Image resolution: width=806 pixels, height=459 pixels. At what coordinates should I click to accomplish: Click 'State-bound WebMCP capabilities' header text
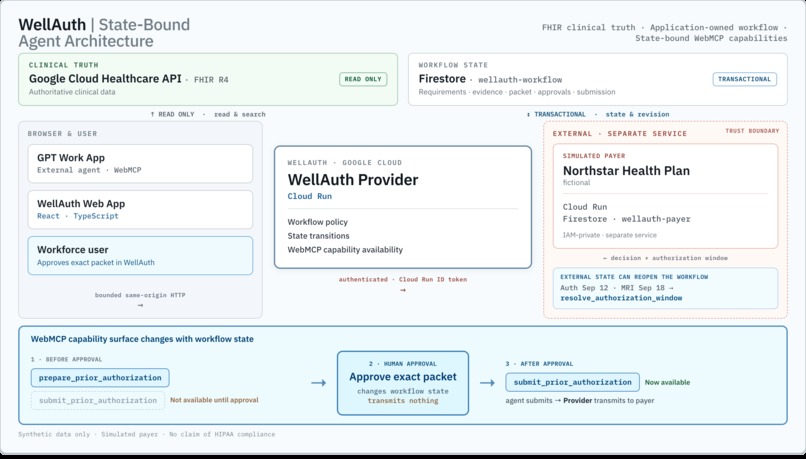click(711, 38)
